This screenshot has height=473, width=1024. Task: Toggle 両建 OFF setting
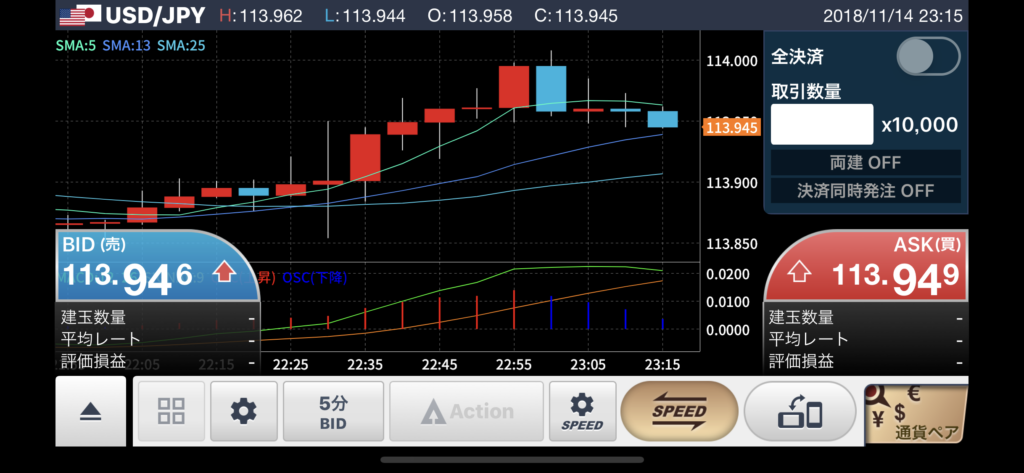[865, 163]
